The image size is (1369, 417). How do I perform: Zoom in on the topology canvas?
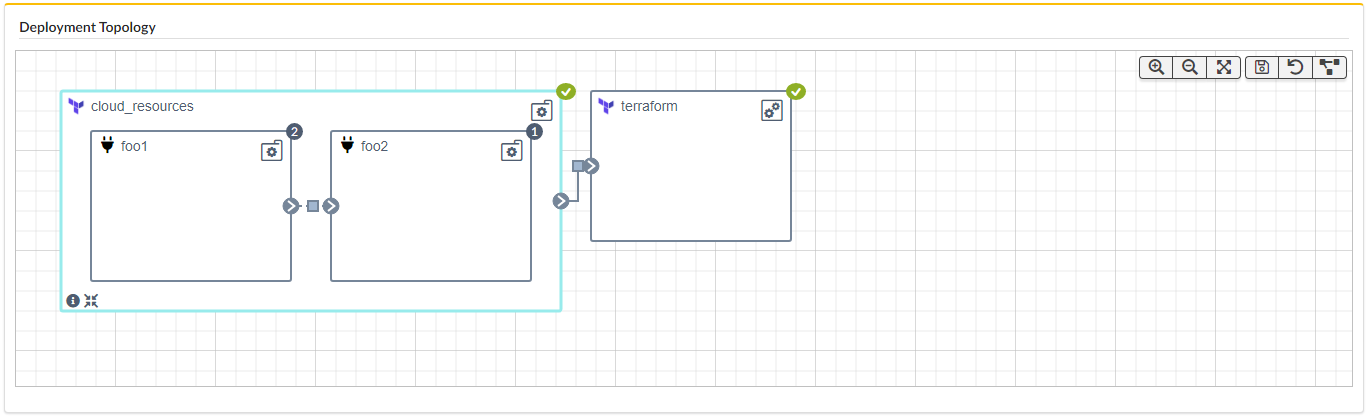coord(1156,67)
